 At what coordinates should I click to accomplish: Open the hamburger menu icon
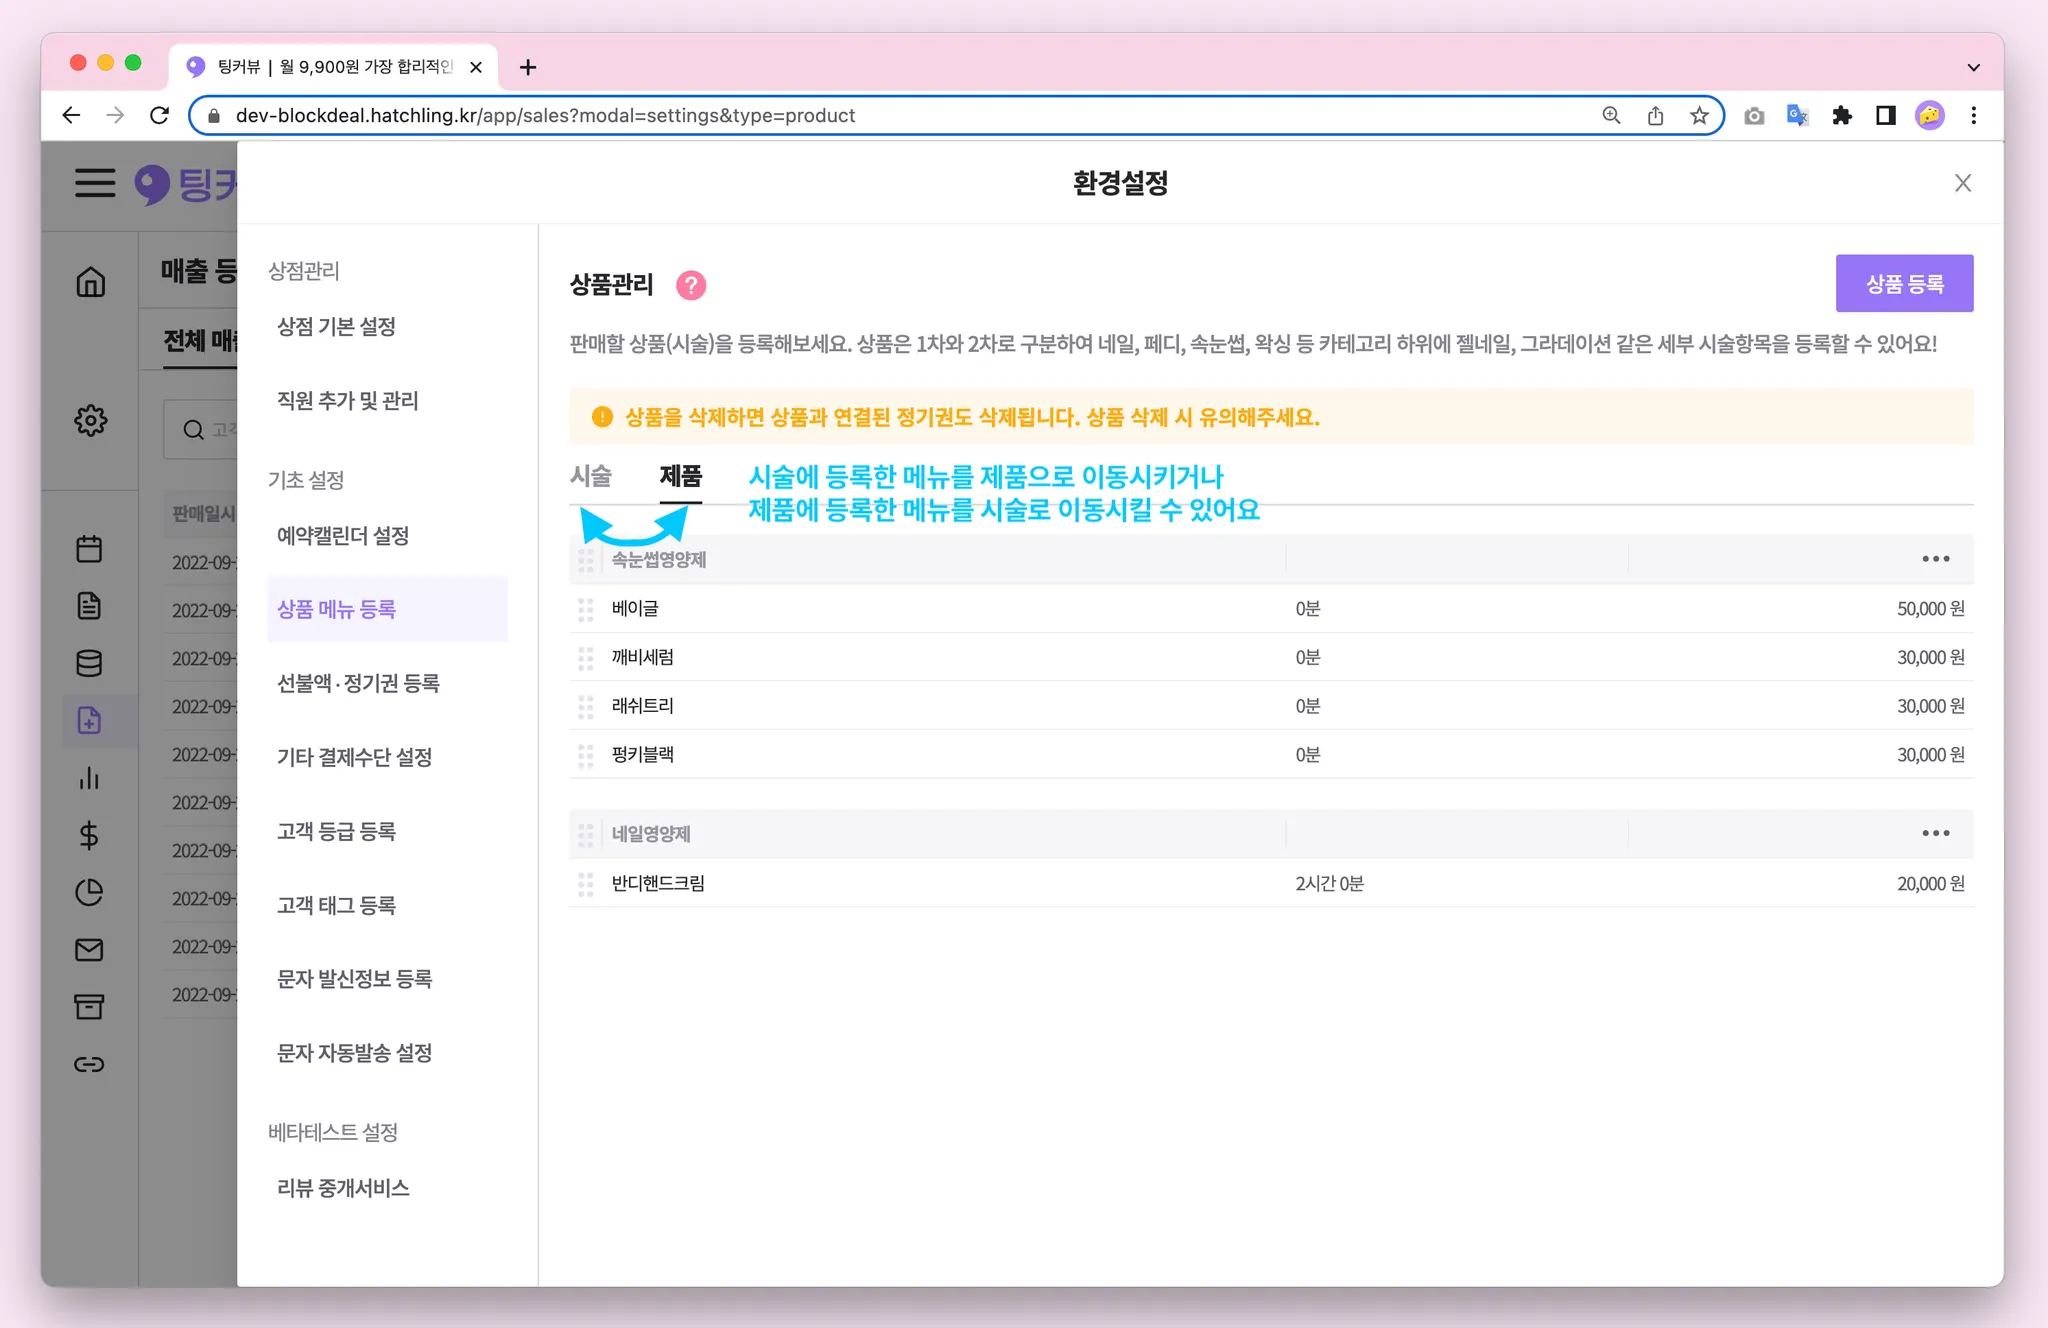click(x=95, y=183)
